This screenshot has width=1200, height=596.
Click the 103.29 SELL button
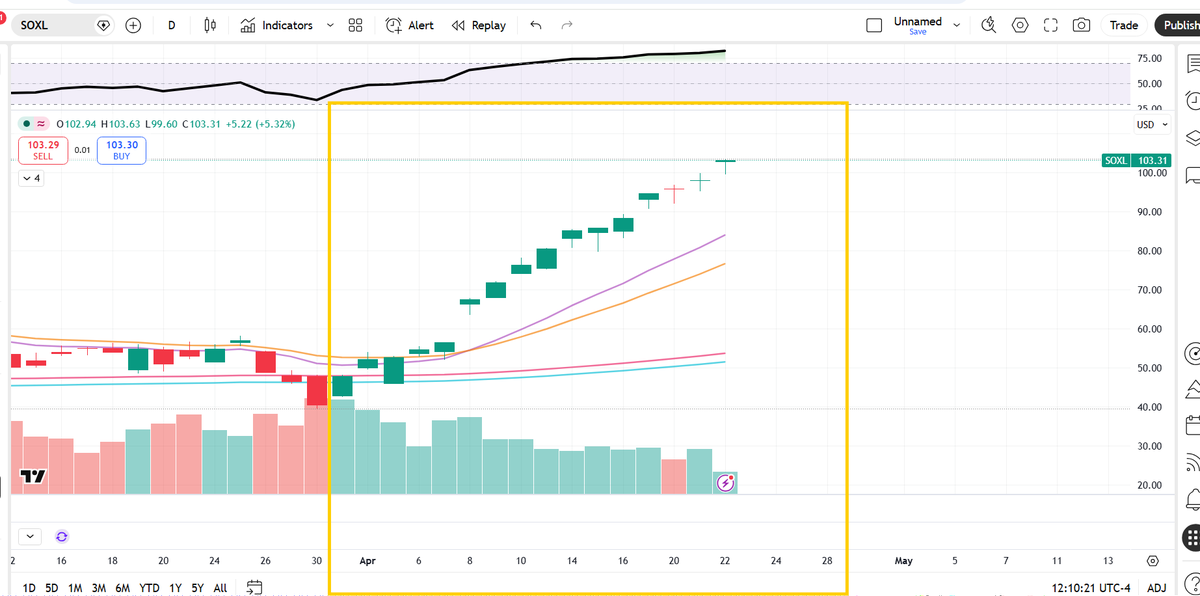coord(44,150)
